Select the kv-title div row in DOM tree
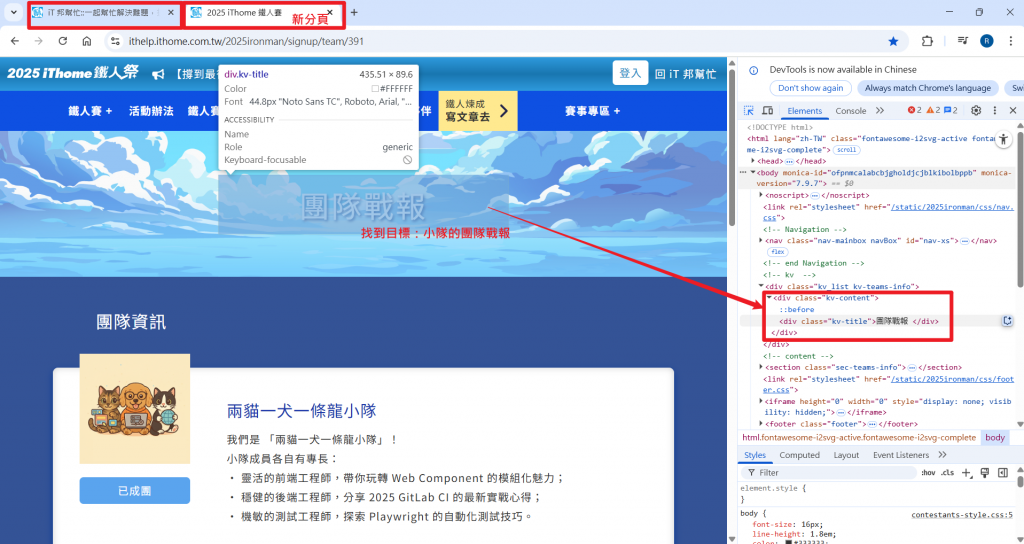The width and height of the screenshot is (1024, 544). 877,321
